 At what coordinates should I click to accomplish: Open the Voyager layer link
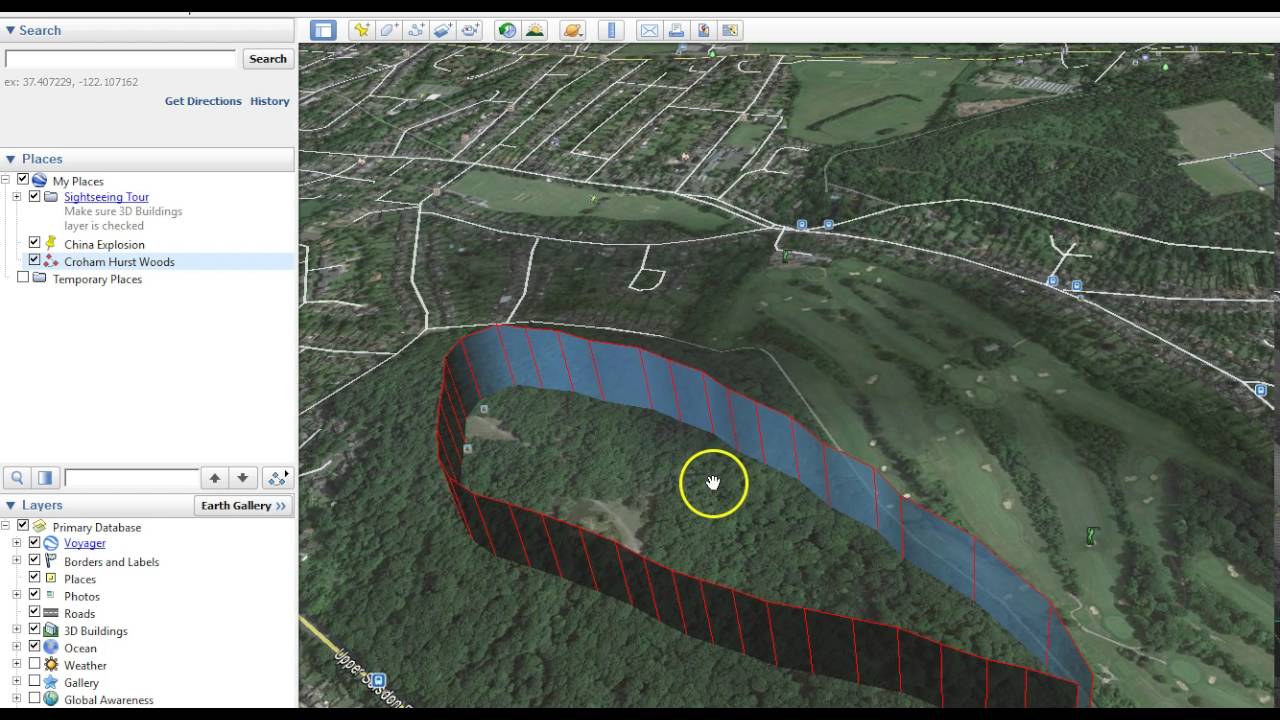[84, 543]
